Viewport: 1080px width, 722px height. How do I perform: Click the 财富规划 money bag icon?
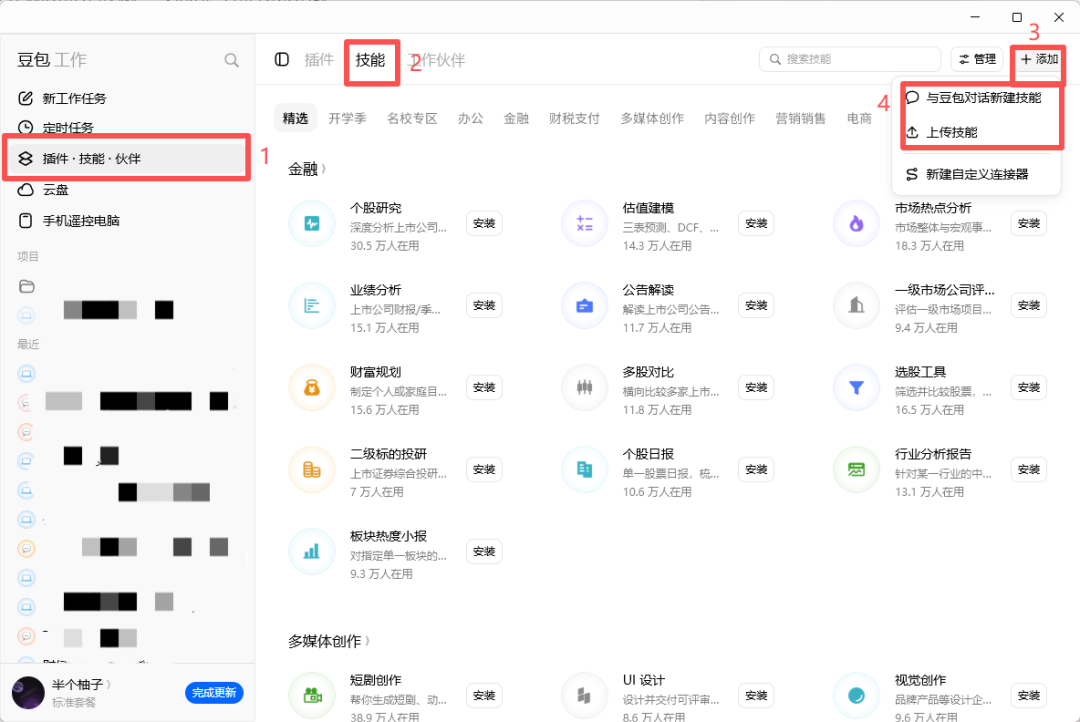tap(311, 387)
